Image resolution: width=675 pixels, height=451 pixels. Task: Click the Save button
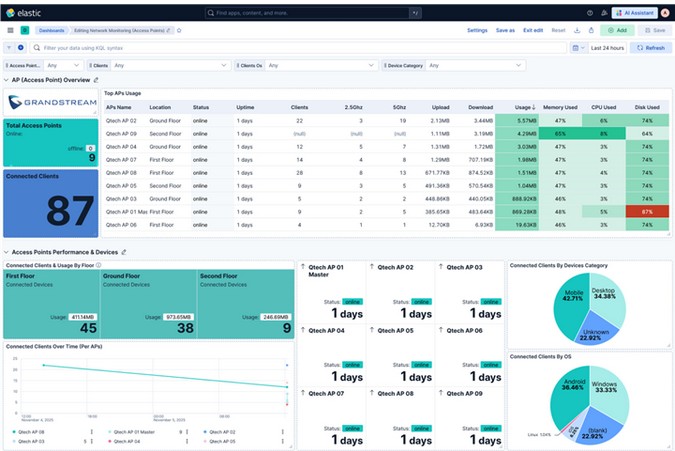point(655,30)
